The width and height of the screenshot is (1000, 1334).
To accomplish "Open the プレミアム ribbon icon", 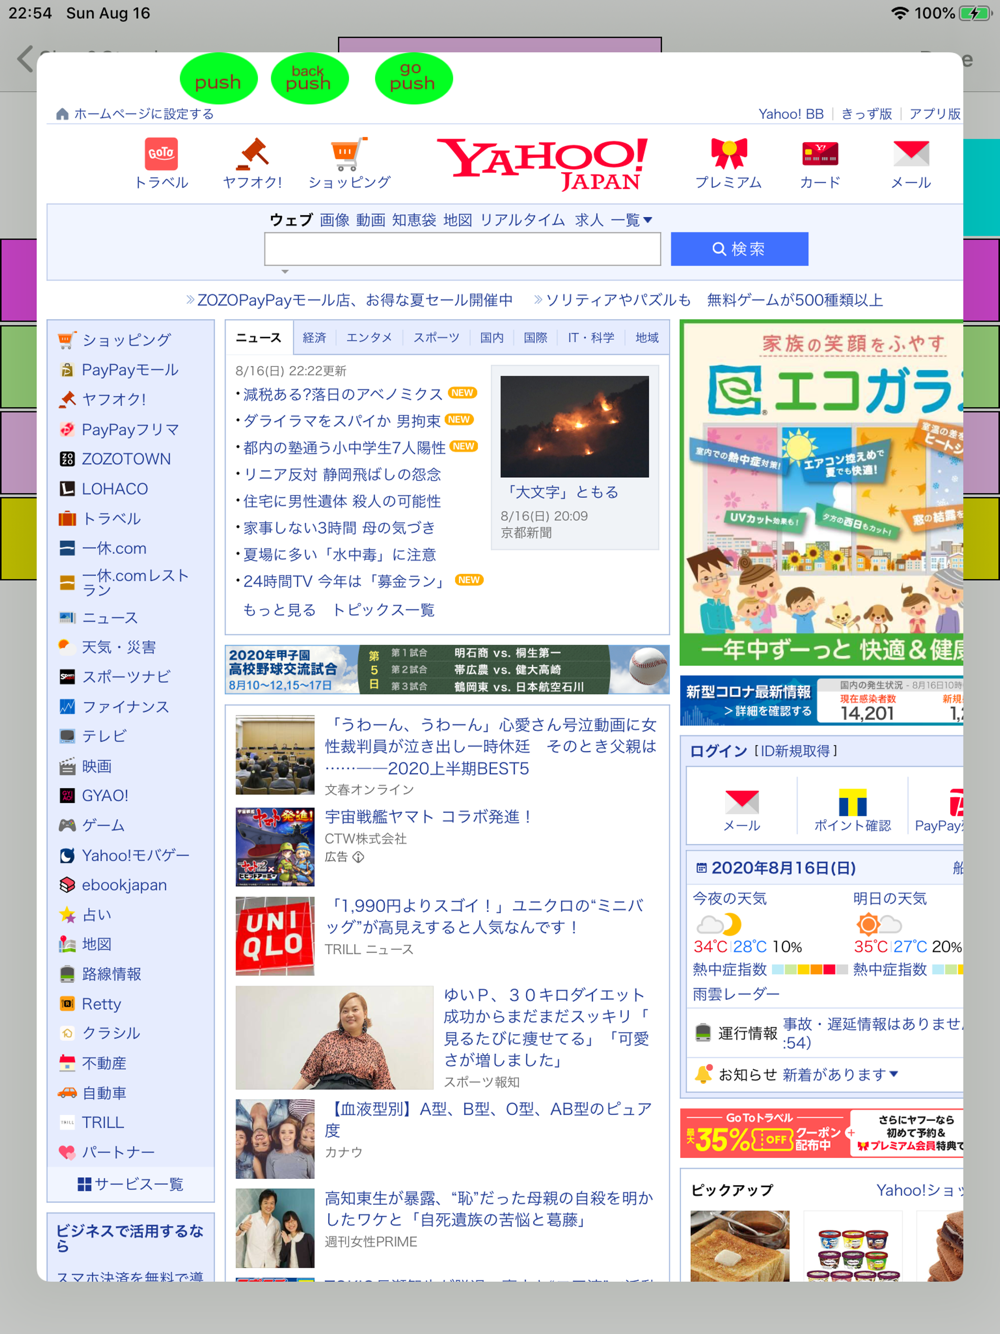I will click(729, 164).
